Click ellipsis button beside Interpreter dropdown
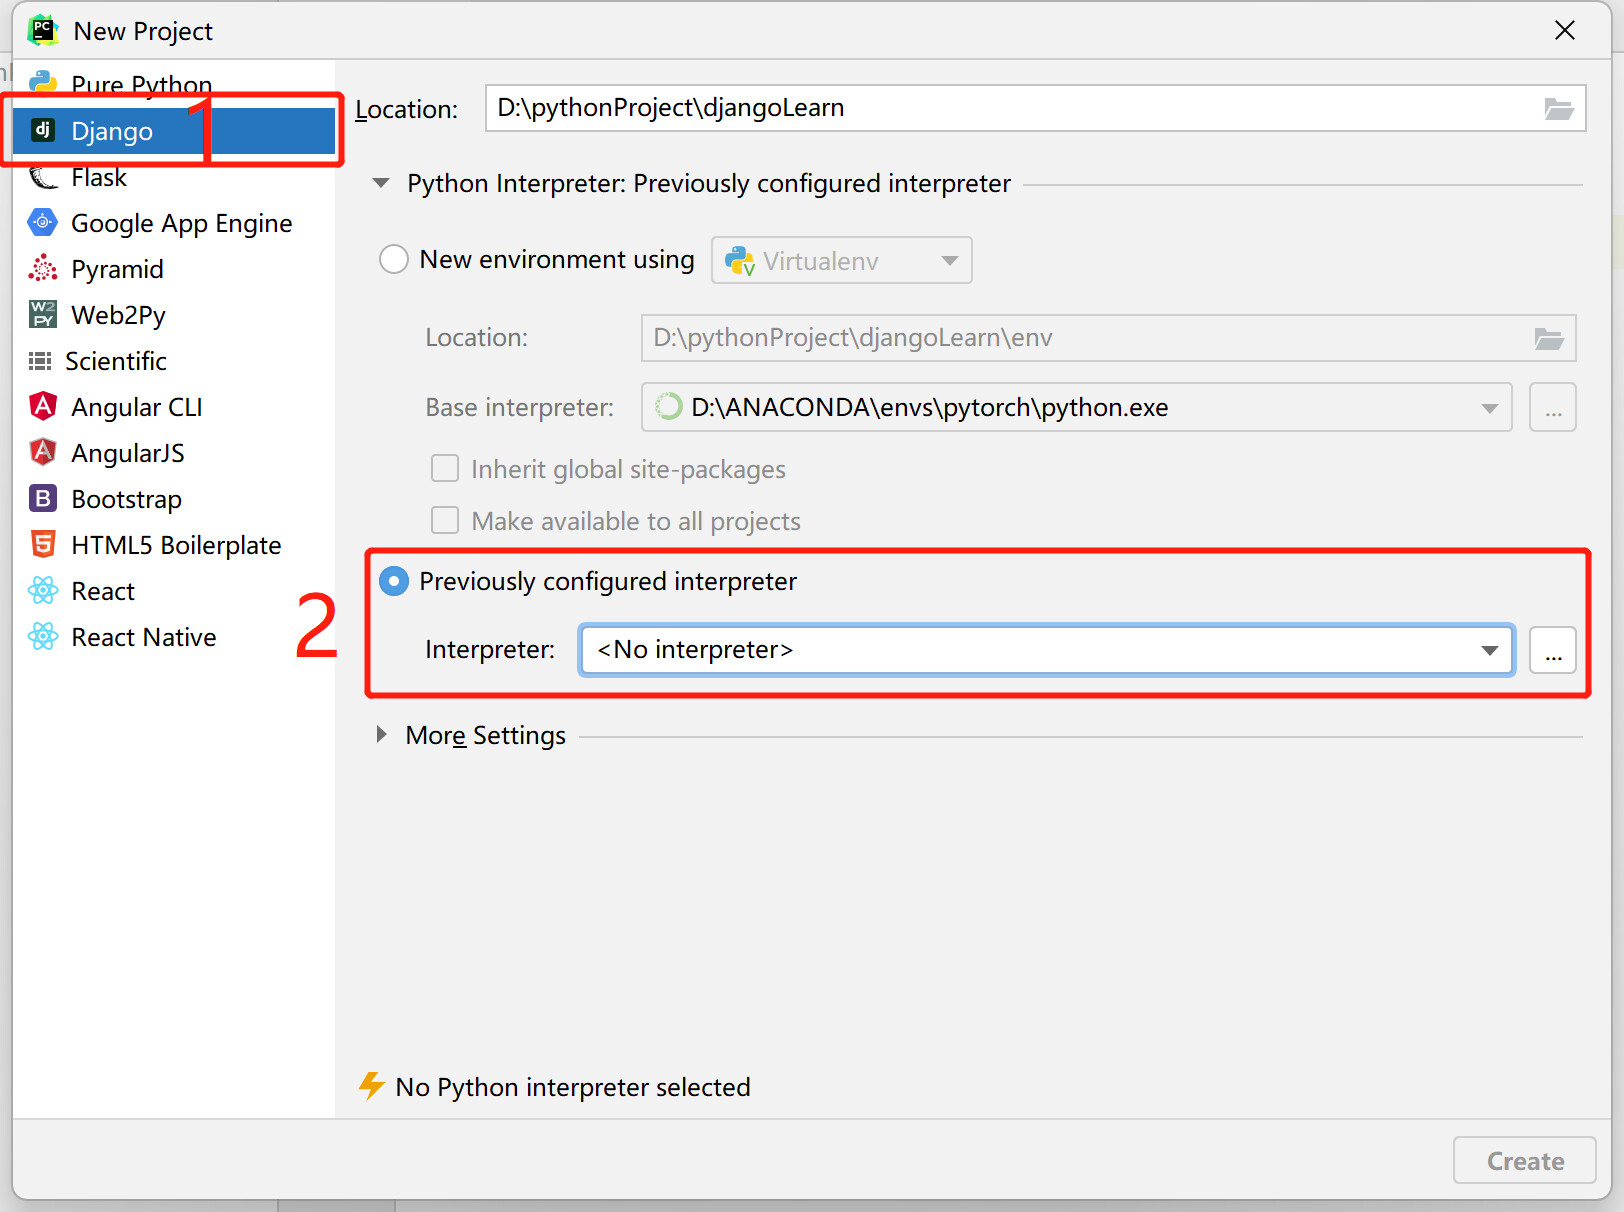This screenshot has height=1212, width=1624. pyautogui.click(x=1553, y=650)
